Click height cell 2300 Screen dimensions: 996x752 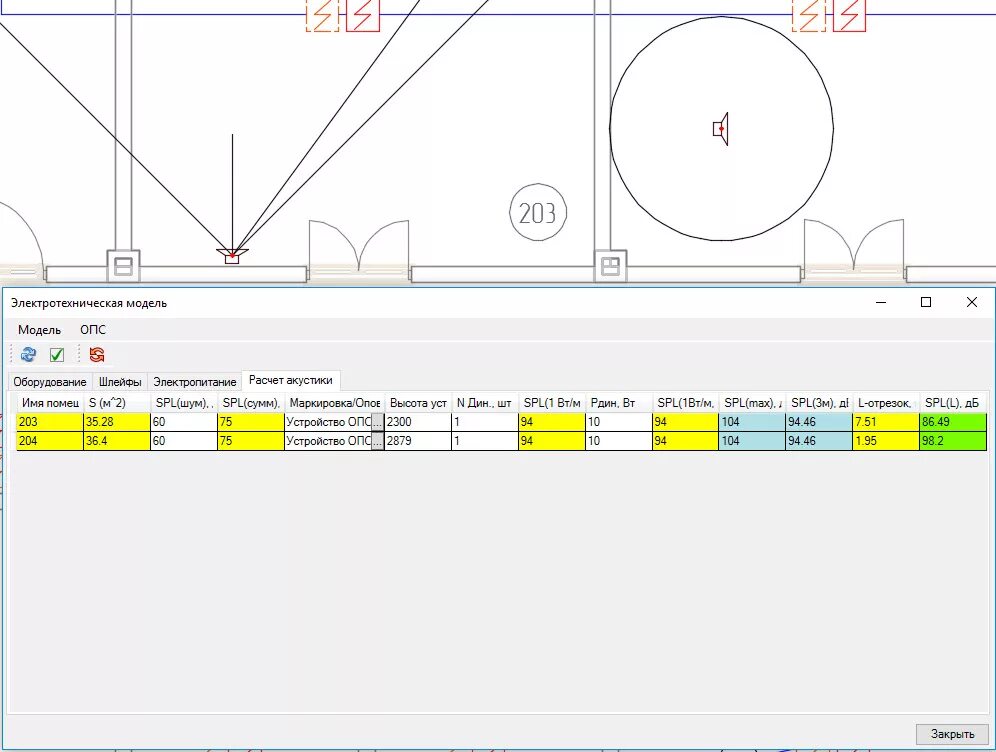(418, 422)
